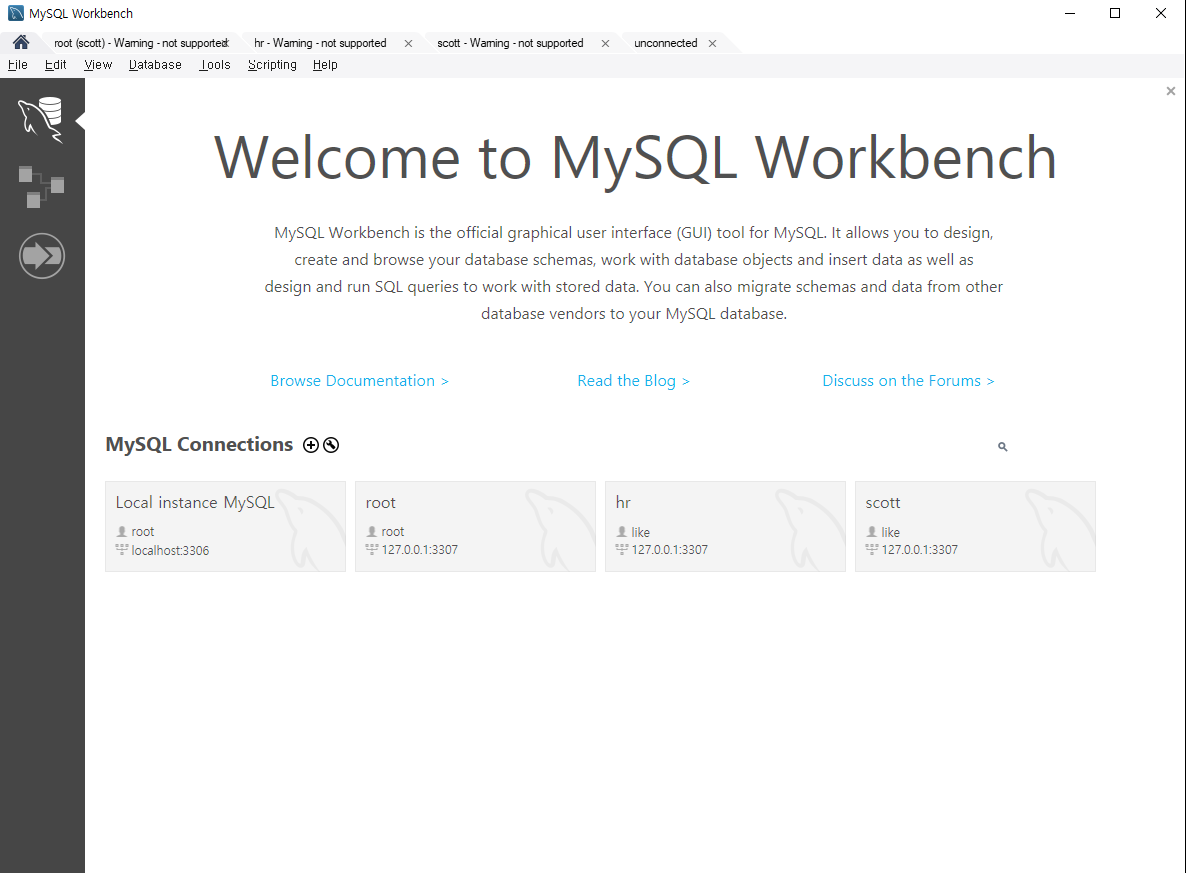Open the Database menu
The height and width of the screenshot is (873, 1186).
coord(155,65)
